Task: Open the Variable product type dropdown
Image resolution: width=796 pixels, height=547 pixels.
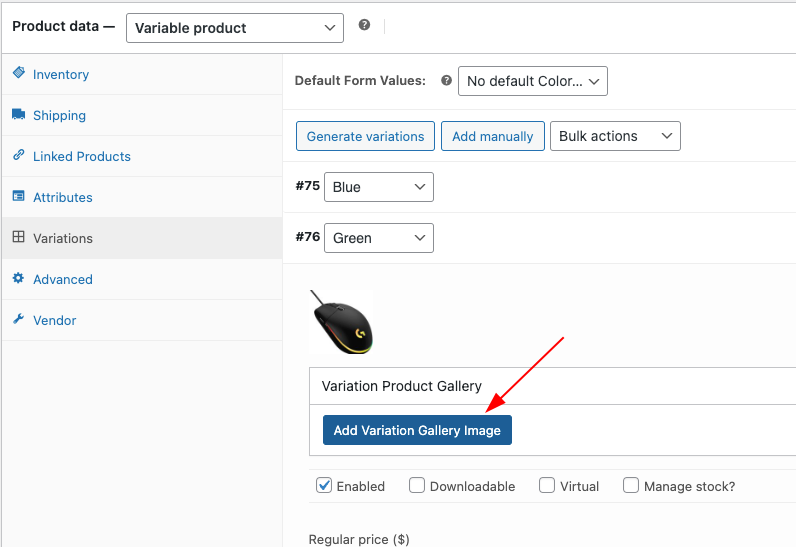Action: click(x=235, y=28)
